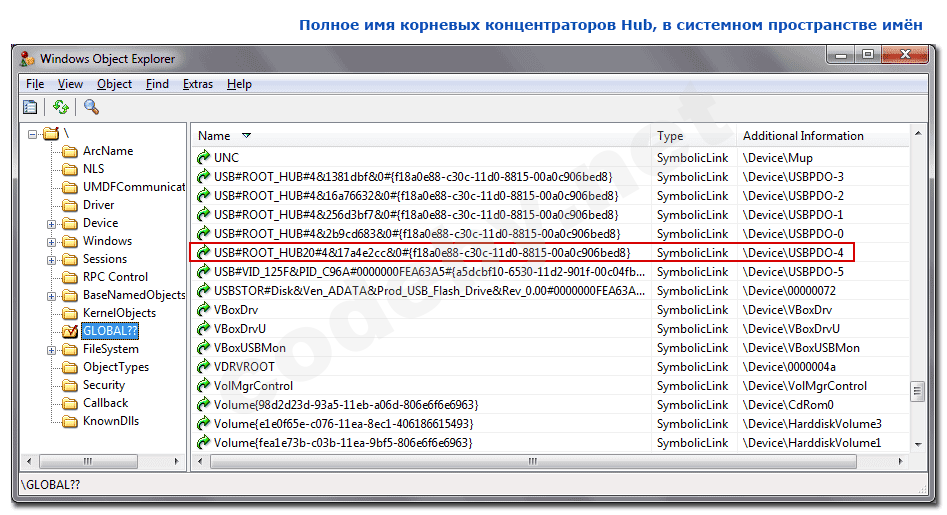Open the Extras menu
947x515 pixels.
[x=197, y=84]
